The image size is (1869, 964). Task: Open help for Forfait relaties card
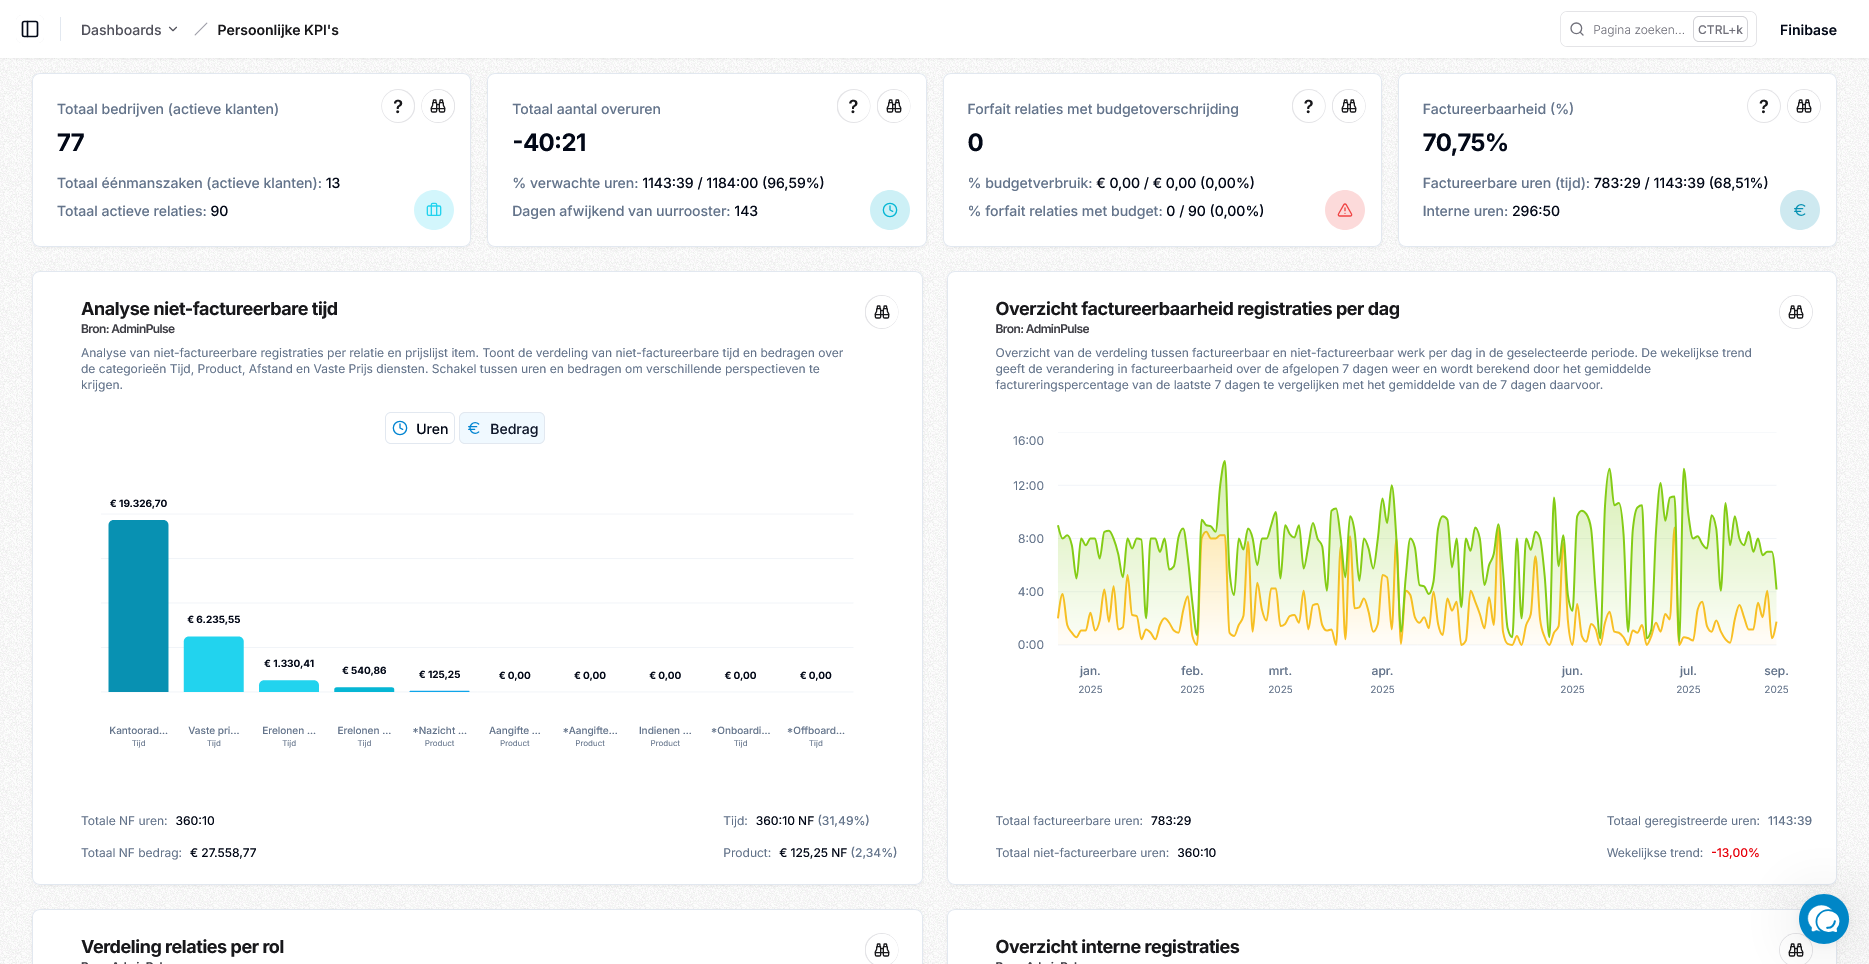coord(1308,106)
